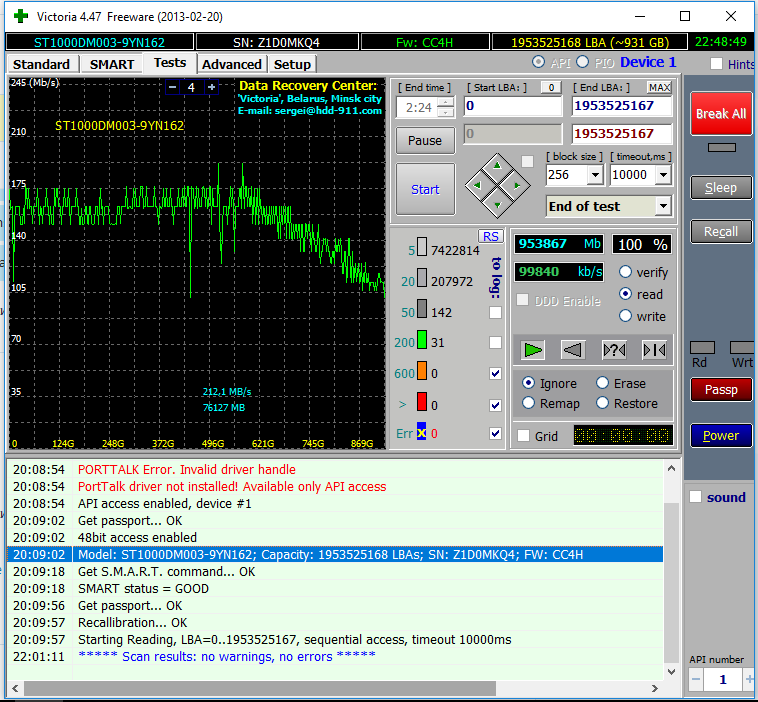Click the RS reset counters button

(x=491, y=236)
